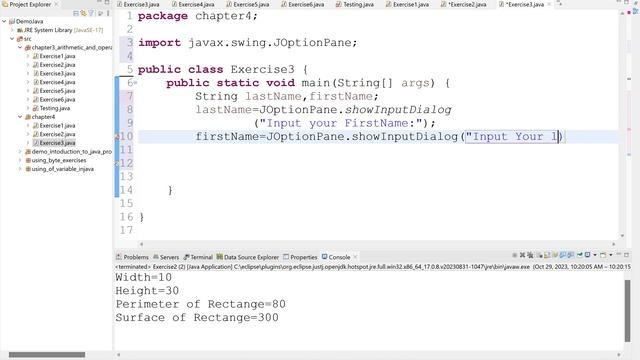Click using_of_variable_injava package icon
The width and height of the screenshot is (640, 360).
(28, 169)
